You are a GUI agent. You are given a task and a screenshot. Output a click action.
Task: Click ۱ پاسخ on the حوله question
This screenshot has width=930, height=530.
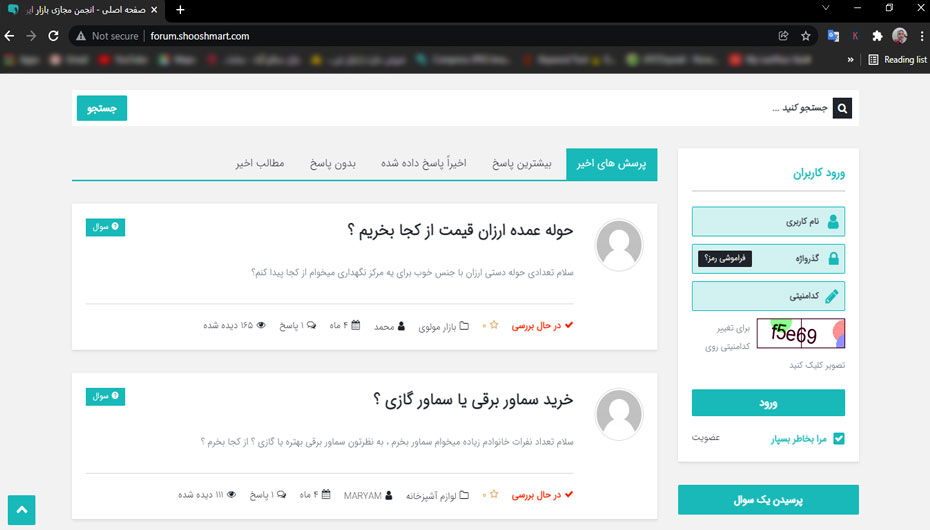click(298, 326)
